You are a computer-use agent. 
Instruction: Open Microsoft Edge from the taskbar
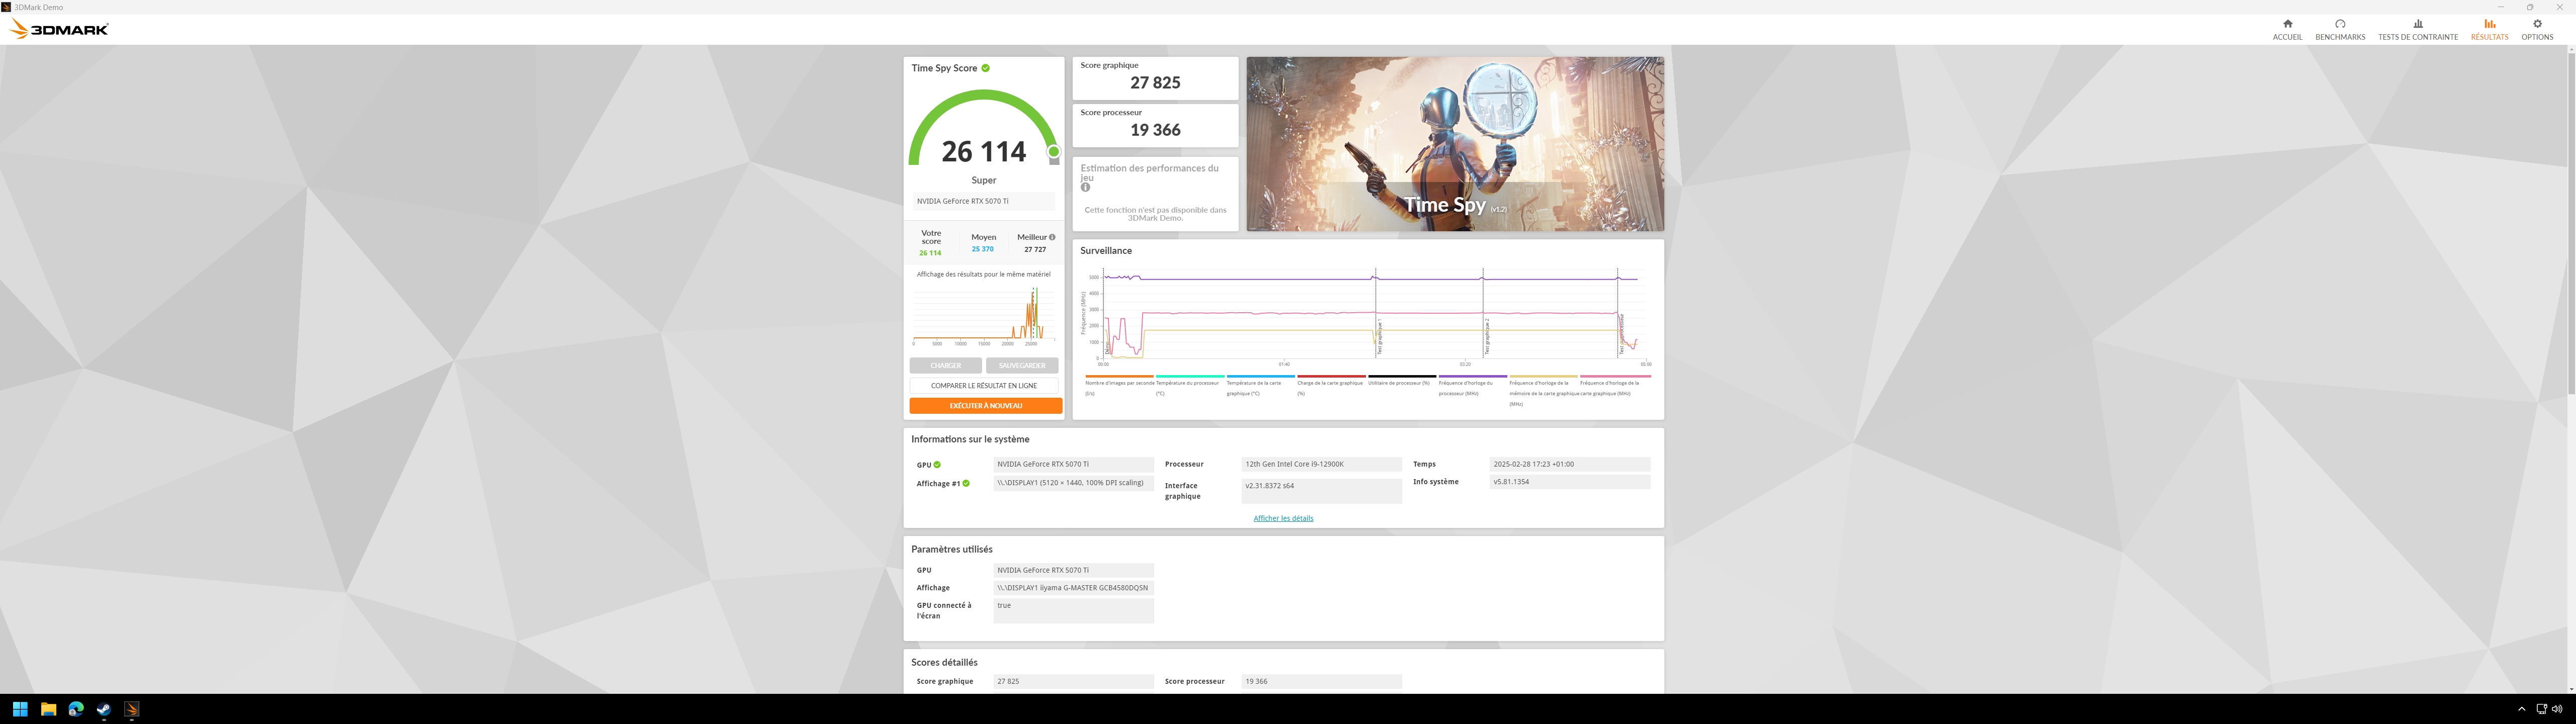click(x=75, y=709)
